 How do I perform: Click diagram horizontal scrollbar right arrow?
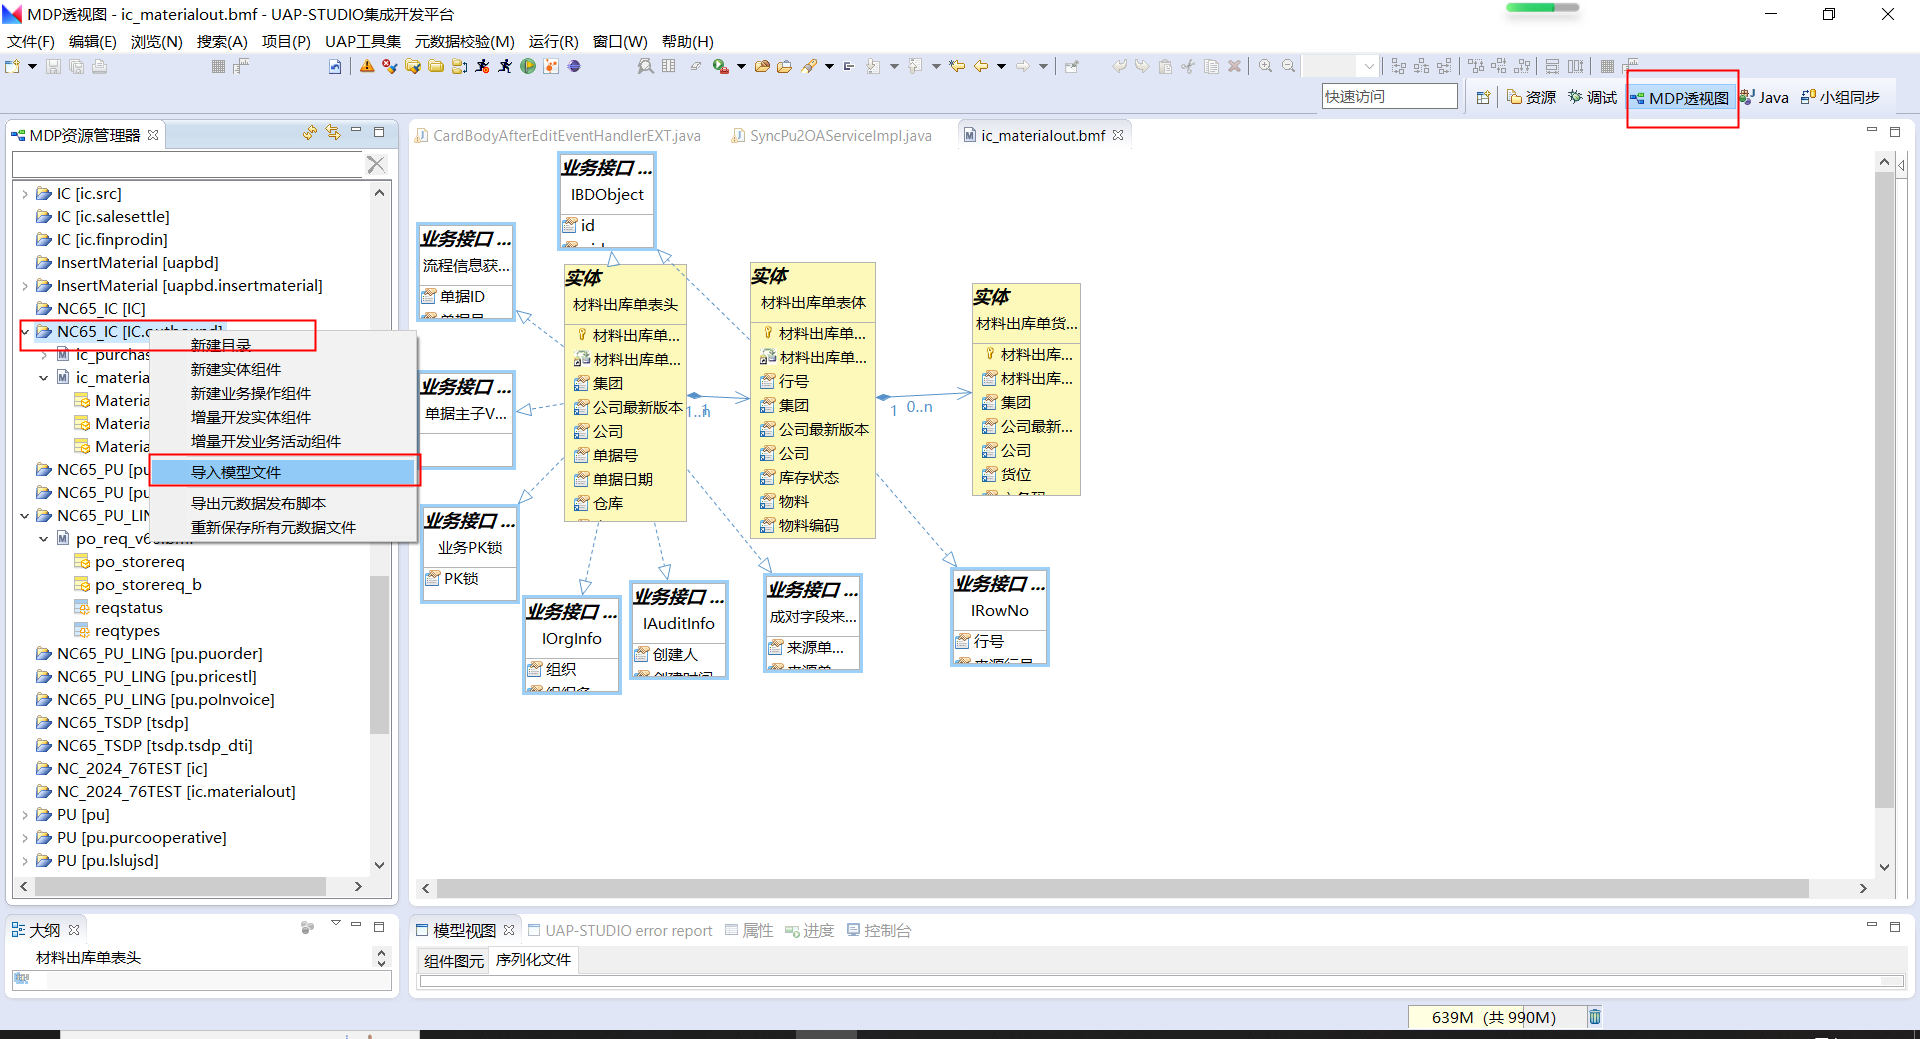click(x=1863, y=888)
